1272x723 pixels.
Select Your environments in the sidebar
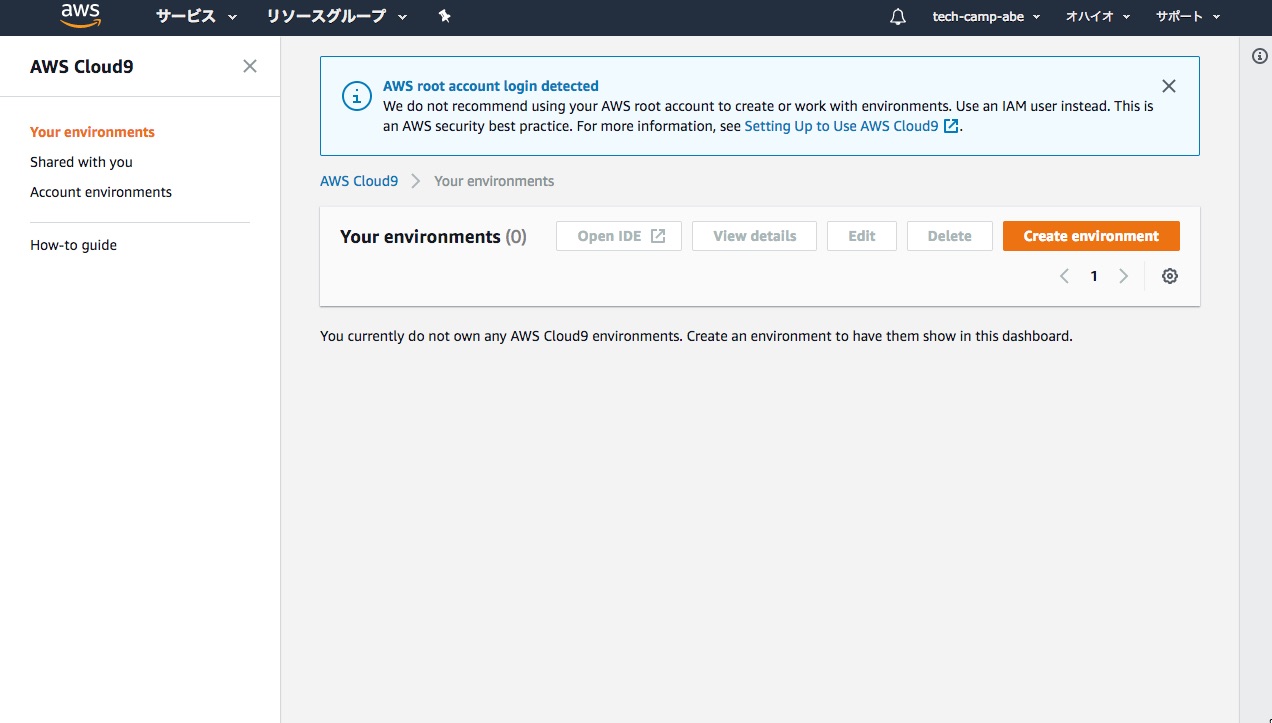click(x=92, y=132)
